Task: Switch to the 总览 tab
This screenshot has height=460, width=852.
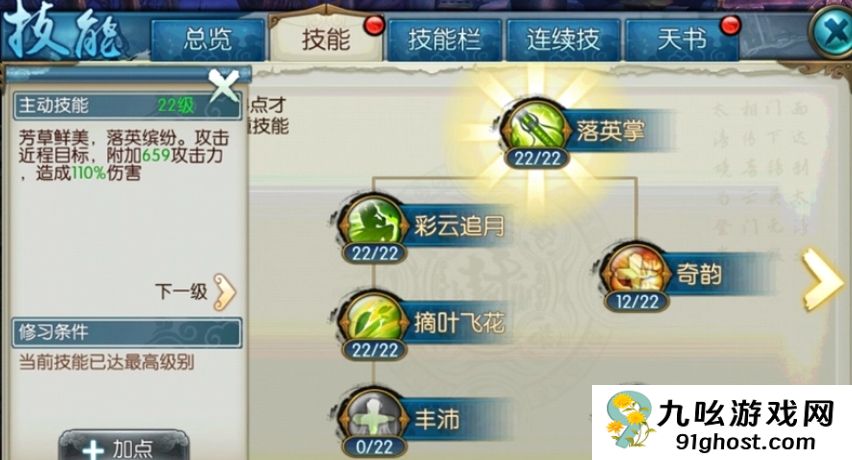Action: click(x=208, y=40)
